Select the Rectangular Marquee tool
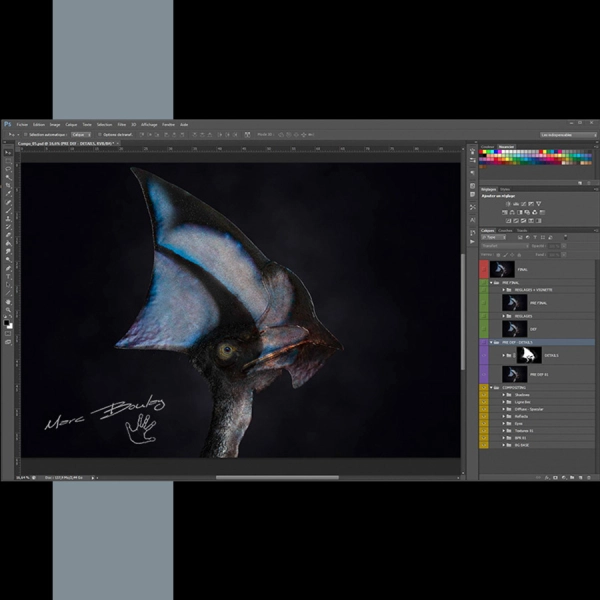 click(8, 161)
